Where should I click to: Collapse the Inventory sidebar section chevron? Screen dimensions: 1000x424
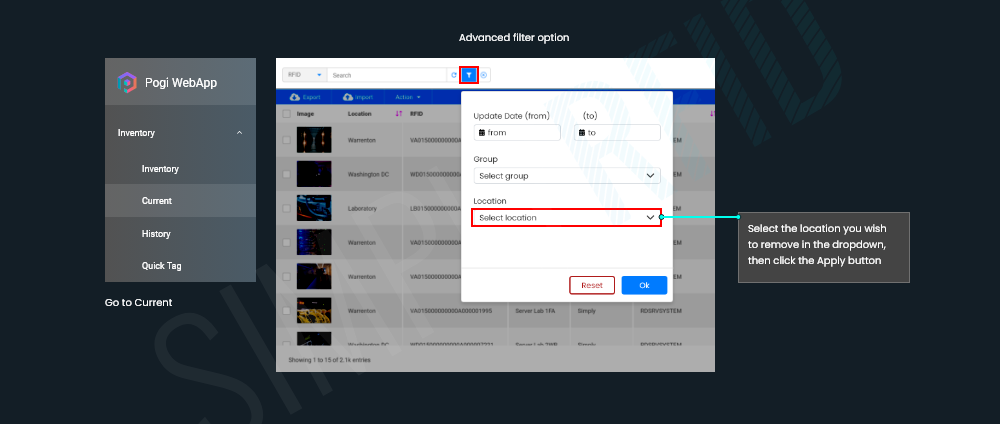tap(239, 133)
